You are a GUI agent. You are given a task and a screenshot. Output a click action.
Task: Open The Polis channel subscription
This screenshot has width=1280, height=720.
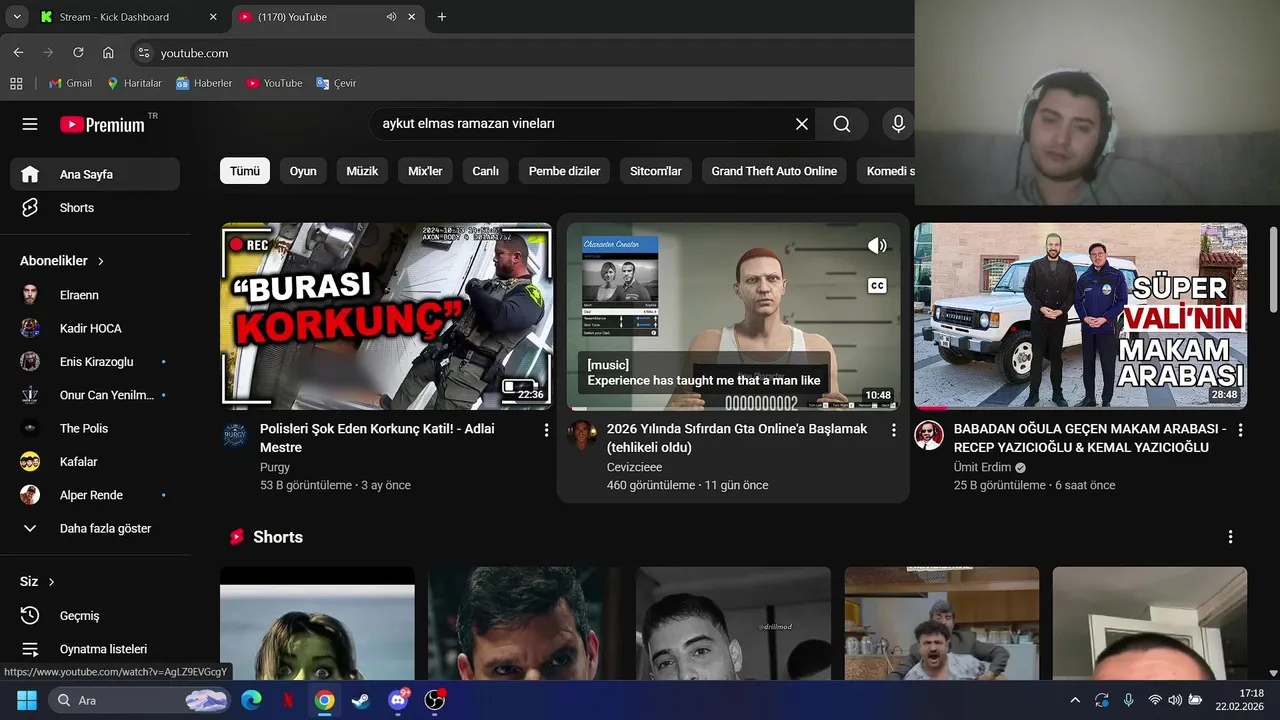pyautogui.click(x=95, y=428)
